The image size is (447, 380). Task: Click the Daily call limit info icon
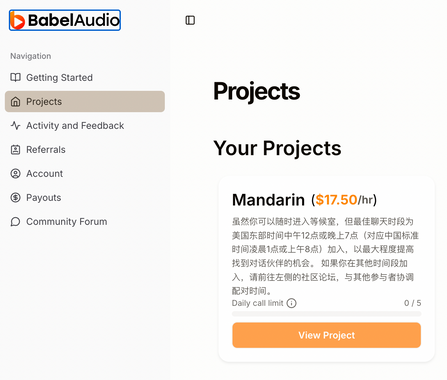click(x=291, y=303)
